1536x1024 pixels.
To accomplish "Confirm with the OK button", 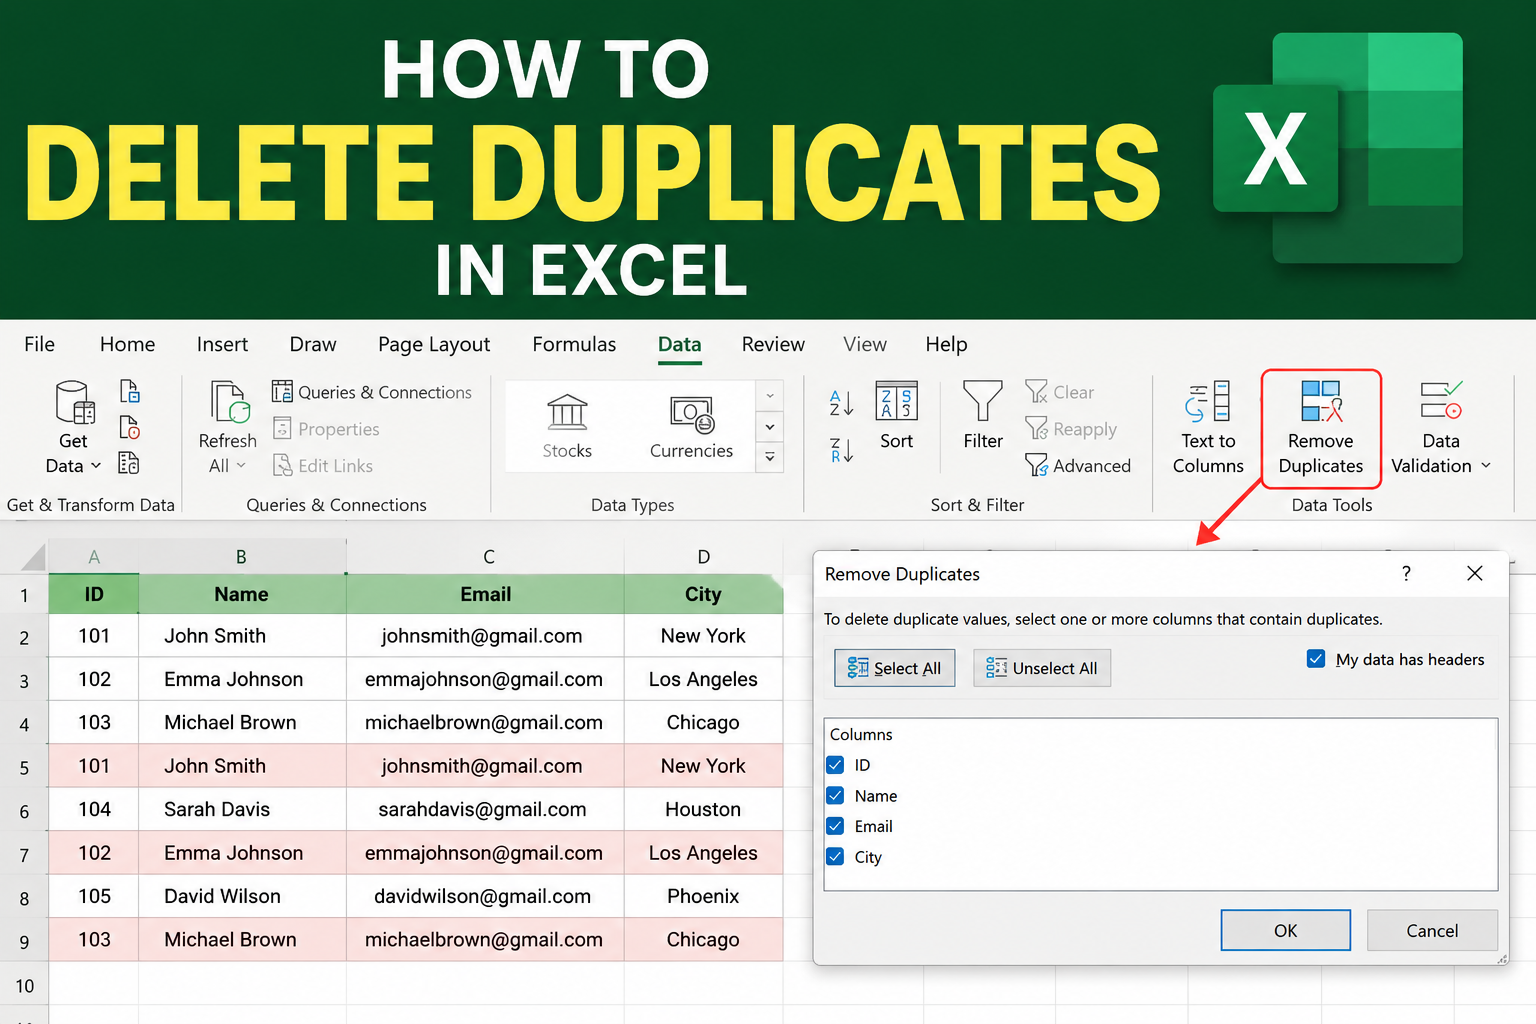I will pos(1286,931).
